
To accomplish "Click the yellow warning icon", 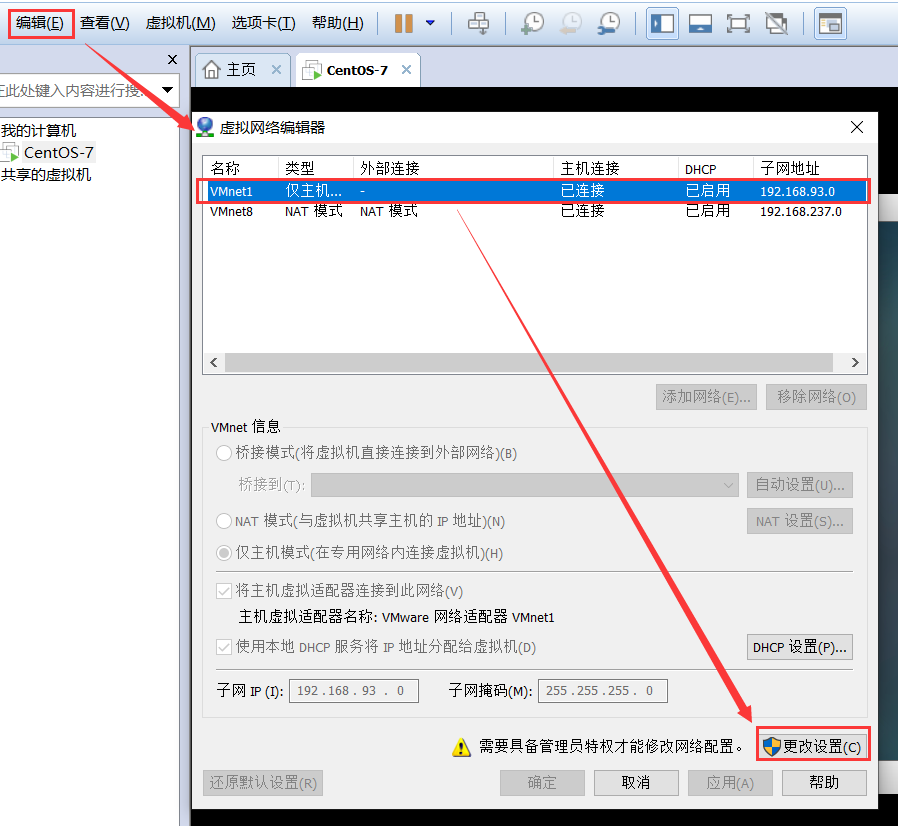I will [x=461, y=747].
